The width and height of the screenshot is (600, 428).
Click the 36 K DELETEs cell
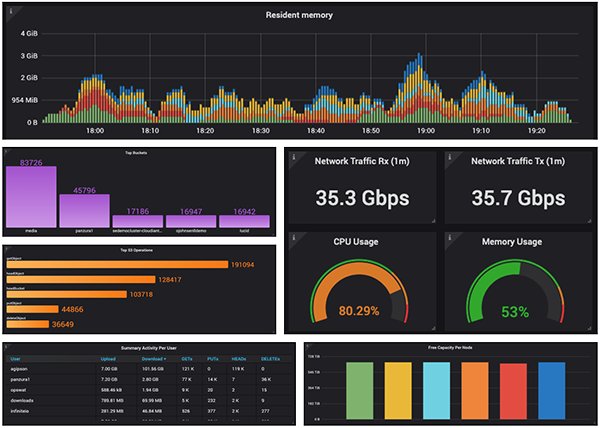click(x=266, y=379)
